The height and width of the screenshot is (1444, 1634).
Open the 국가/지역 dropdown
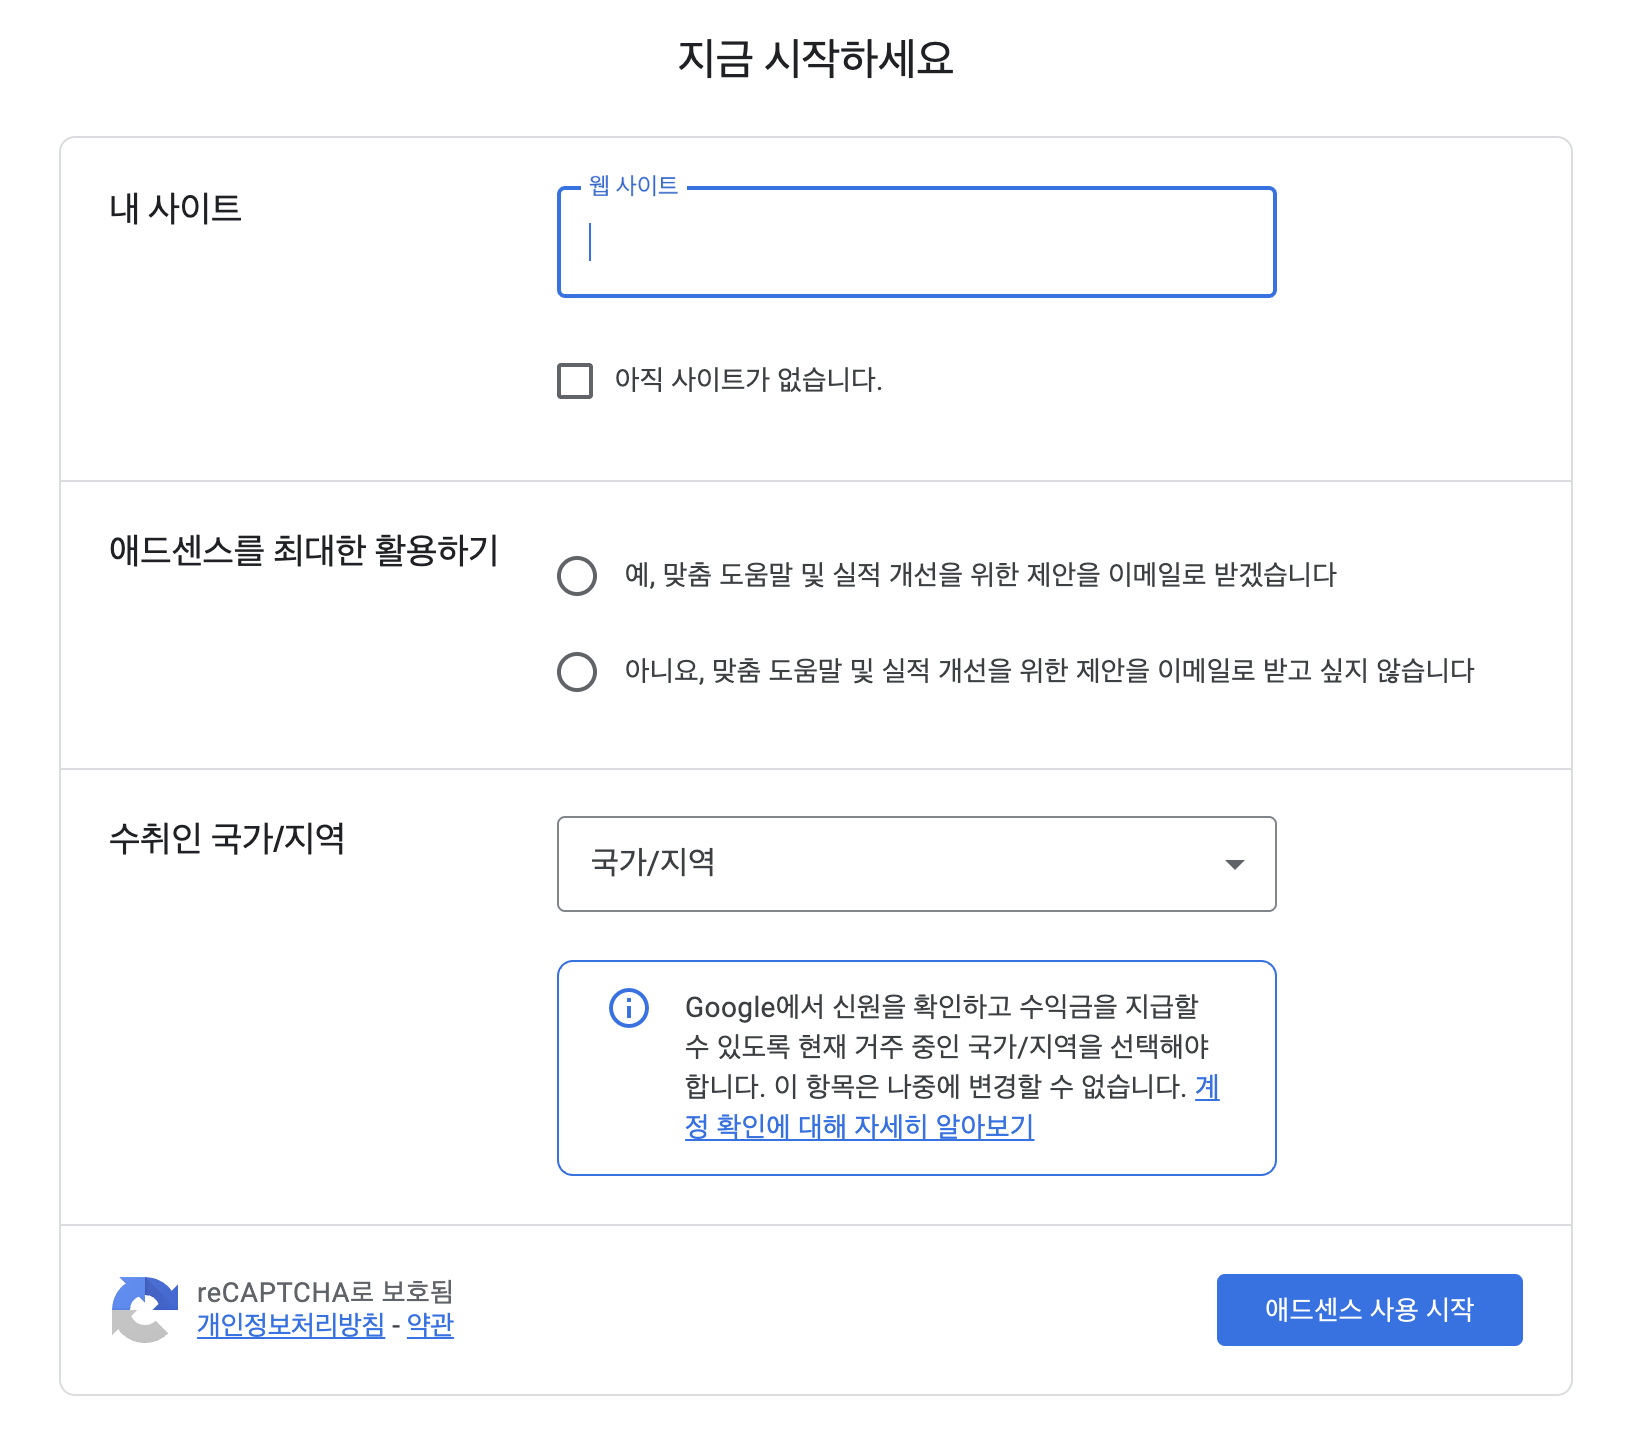coord(916,864)
